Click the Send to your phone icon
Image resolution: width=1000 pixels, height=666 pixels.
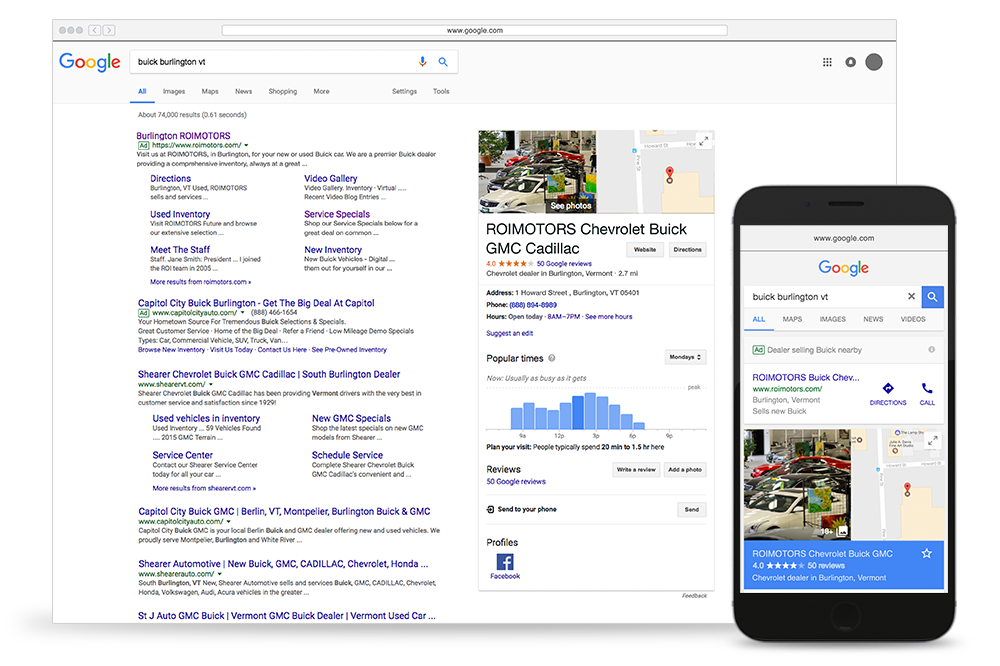(490, 509)
